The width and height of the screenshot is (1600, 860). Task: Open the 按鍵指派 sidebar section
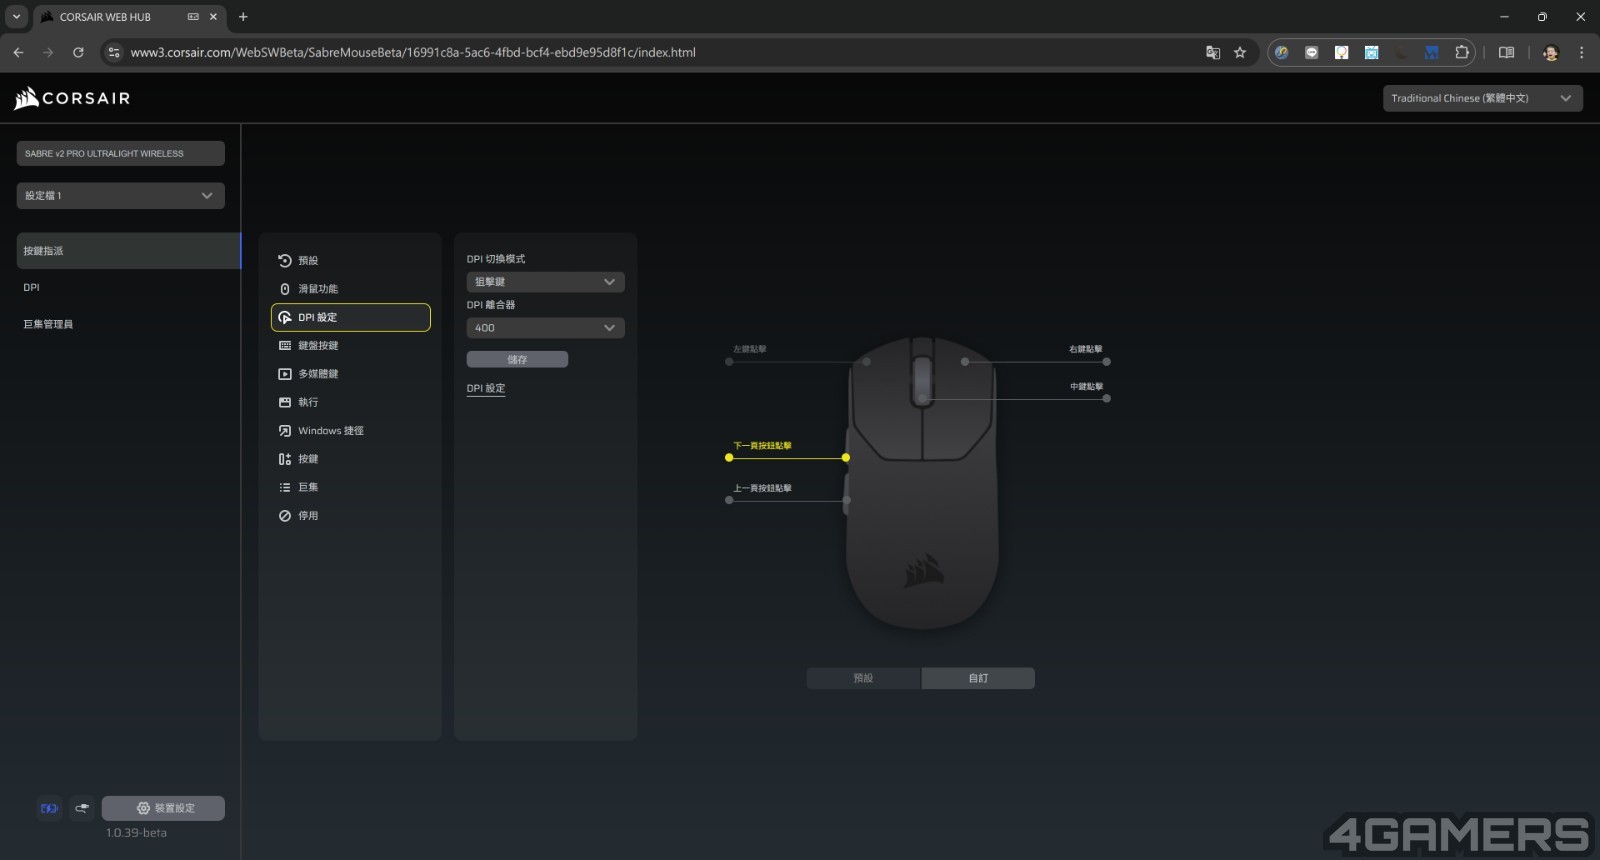point(128,251)
